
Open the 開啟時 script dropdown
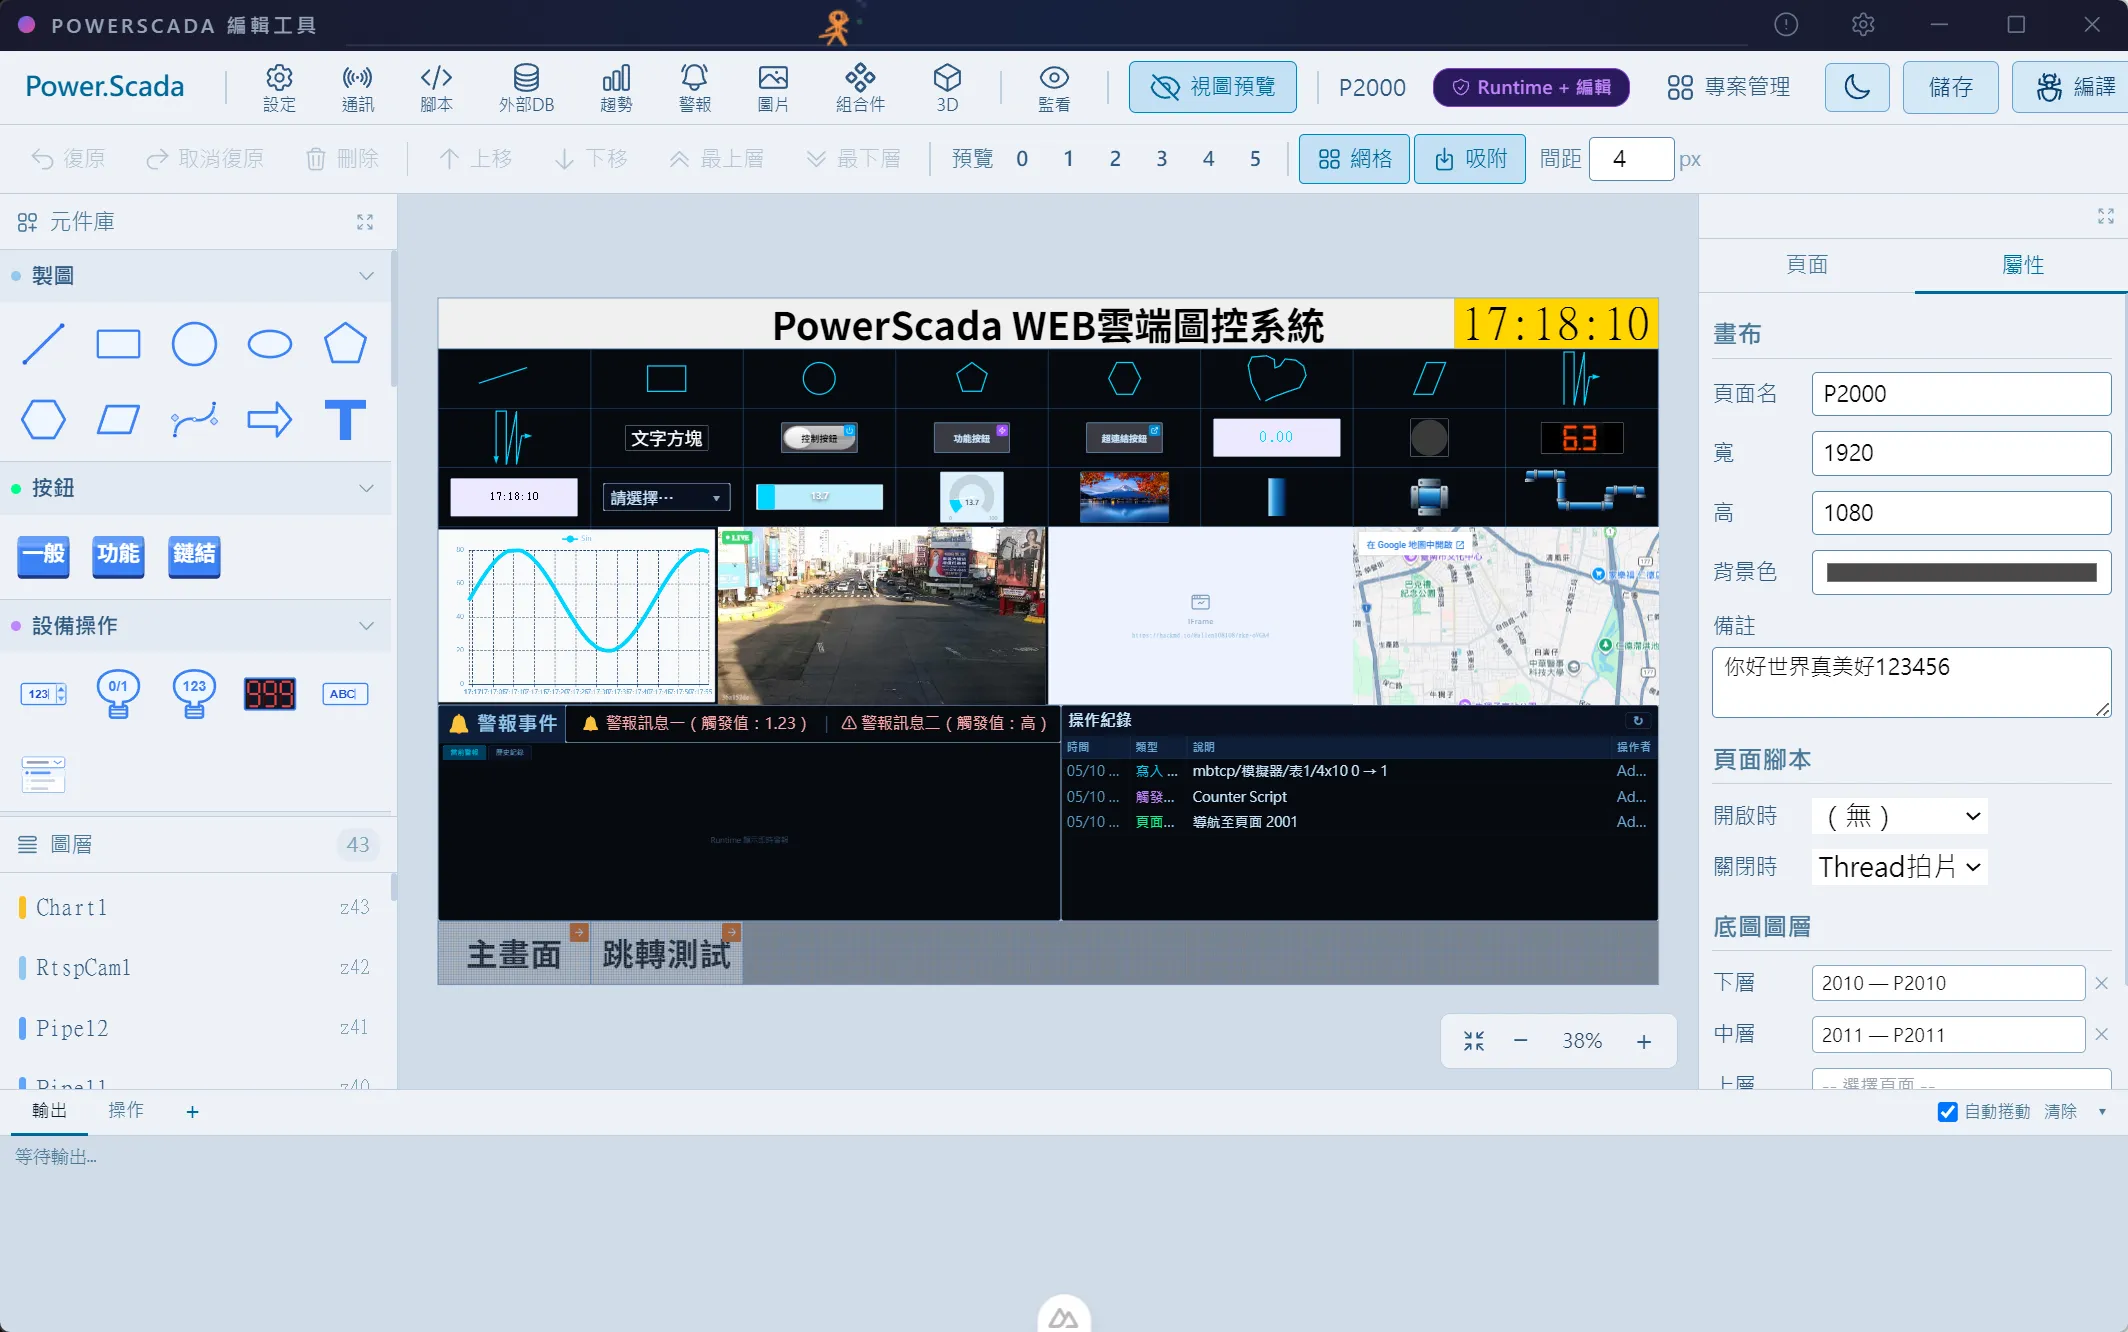[1900, 816]
